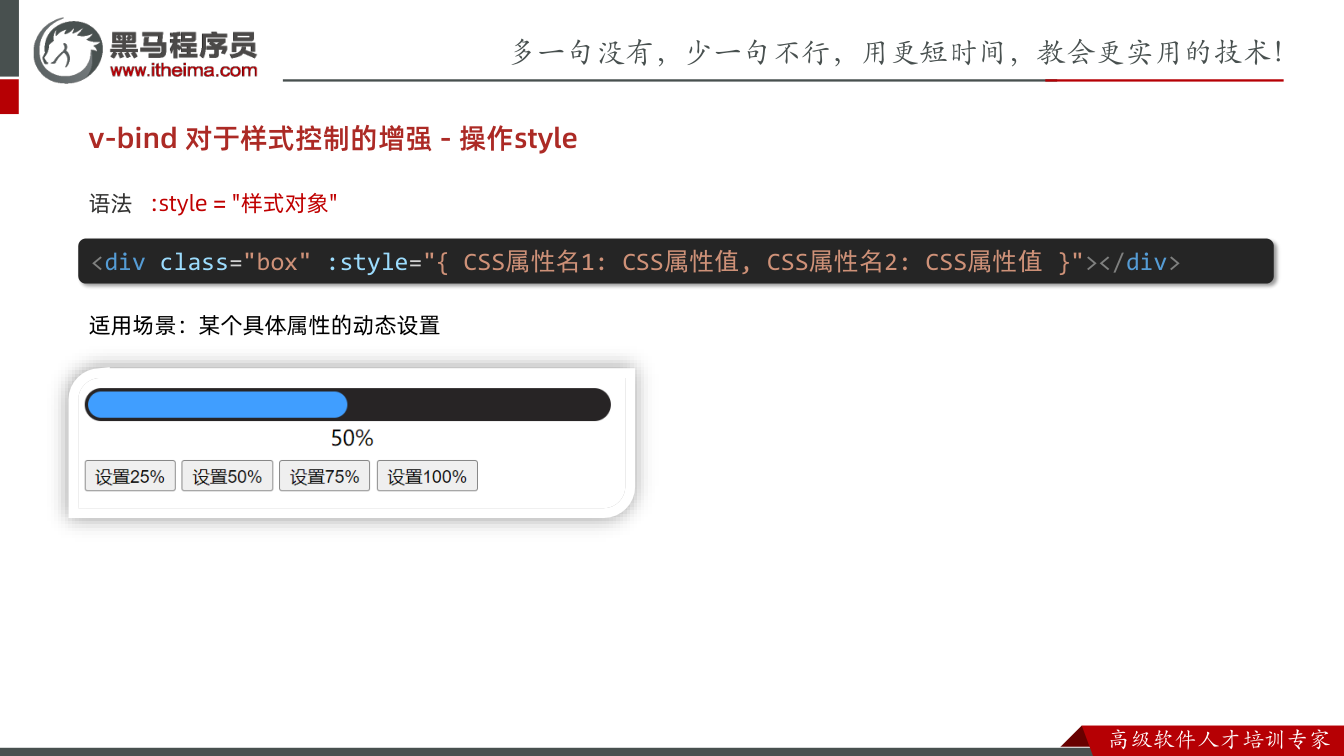
Task: Click the dark code block with :style example
Action: (676, 262)
